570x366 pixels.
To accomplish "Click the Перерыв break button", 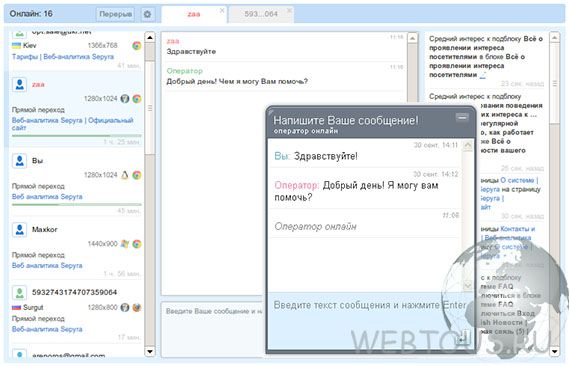I will tap(115, 14).
